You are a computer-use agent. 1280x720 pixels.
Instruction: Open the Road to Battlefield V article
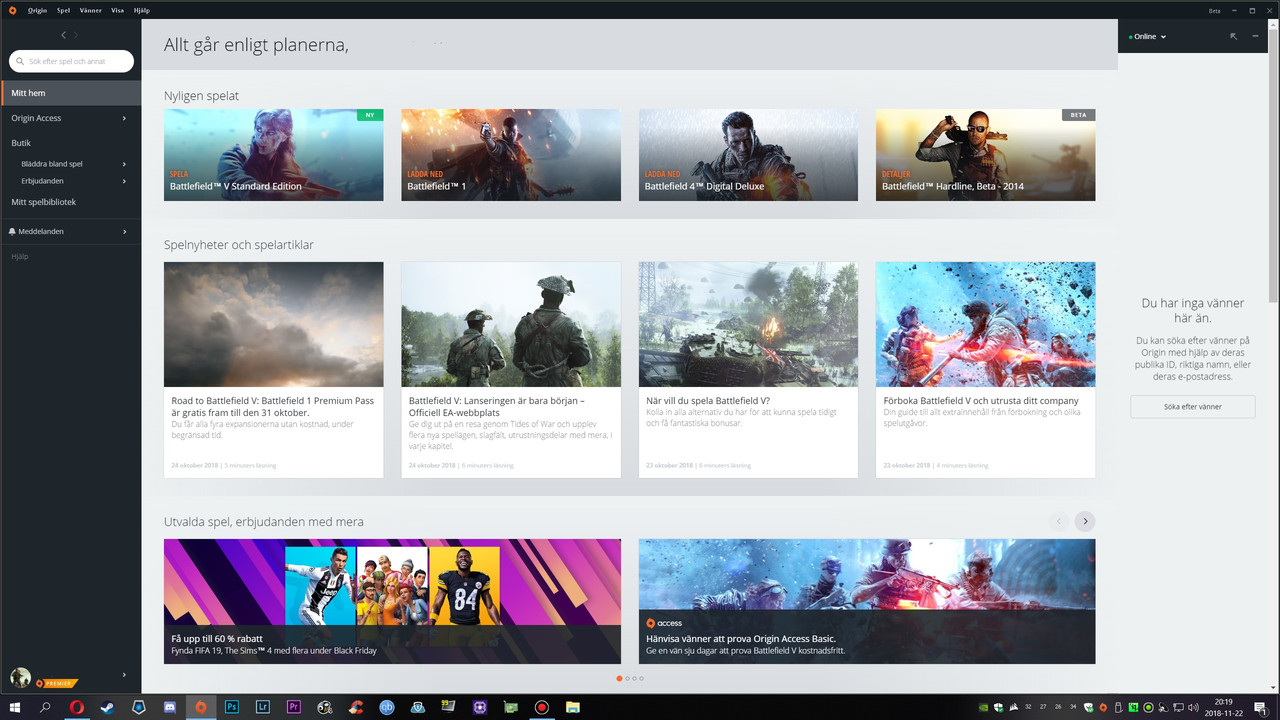coord(273,370)
